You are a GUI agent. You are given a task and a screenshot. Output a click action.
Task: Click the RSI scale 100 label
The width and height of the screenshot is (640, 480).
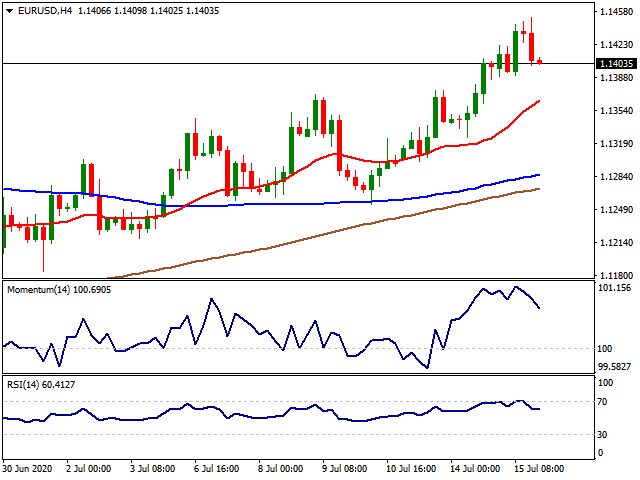click(x=605, y=383)
